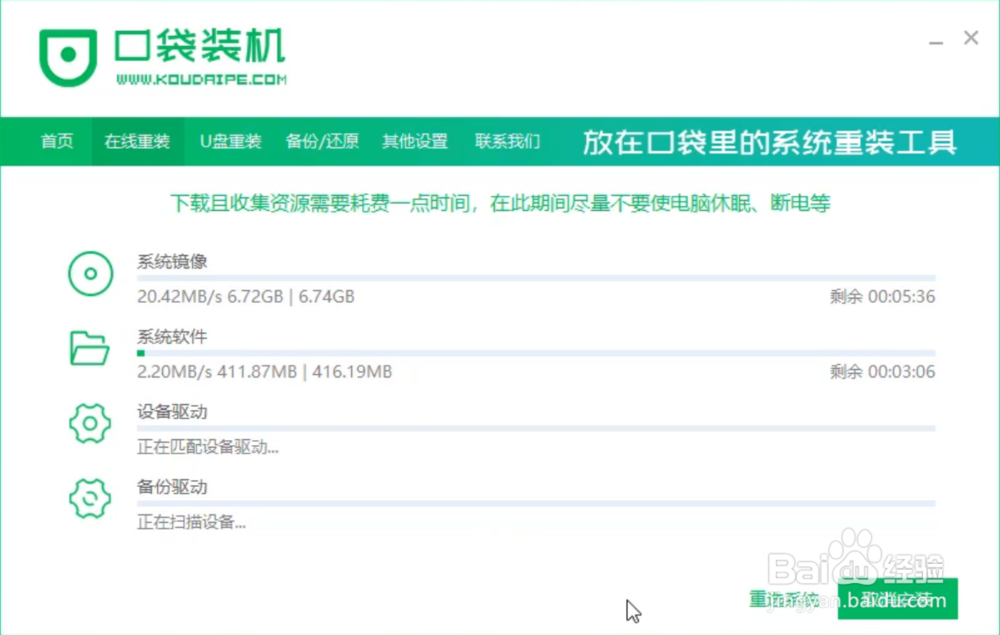Click the 系统镜像 label
The width and height of the screenshot is (1000, 635).
pos(172,261)
